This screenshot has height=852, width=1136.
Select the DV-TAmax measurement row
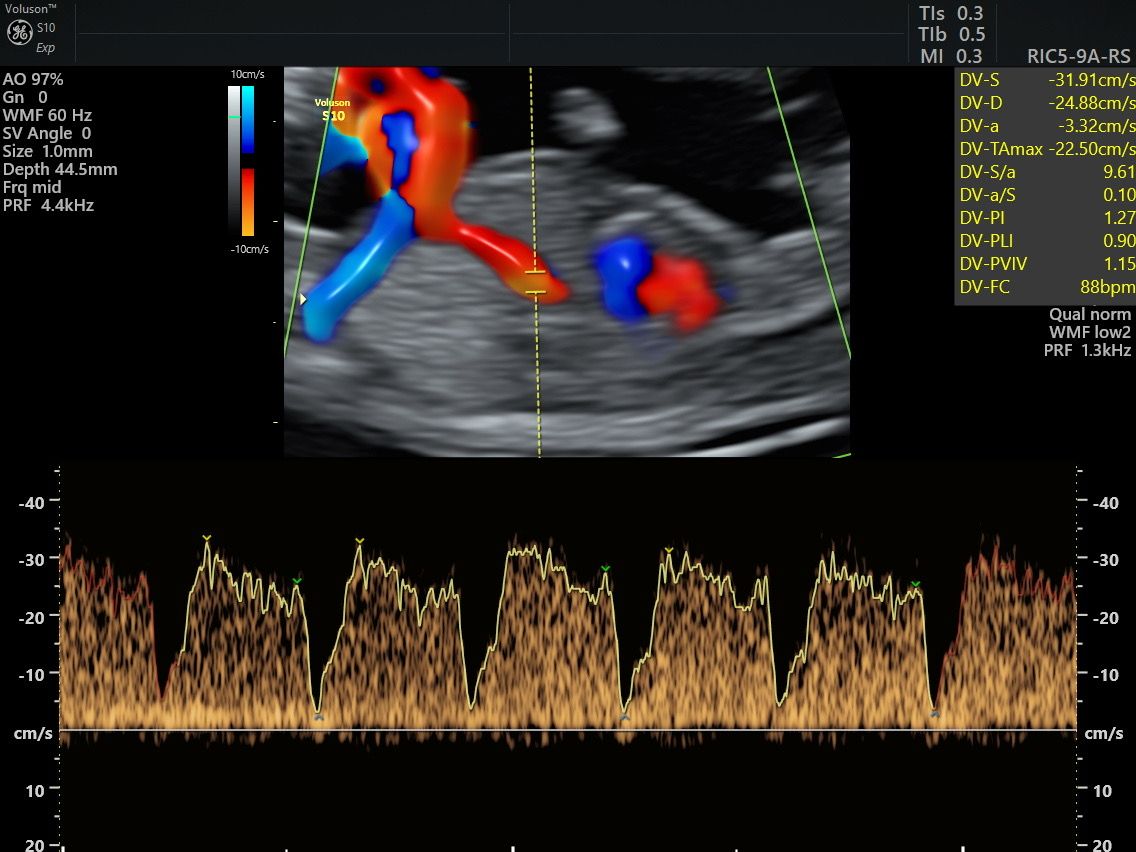[x=1046, y=149]
